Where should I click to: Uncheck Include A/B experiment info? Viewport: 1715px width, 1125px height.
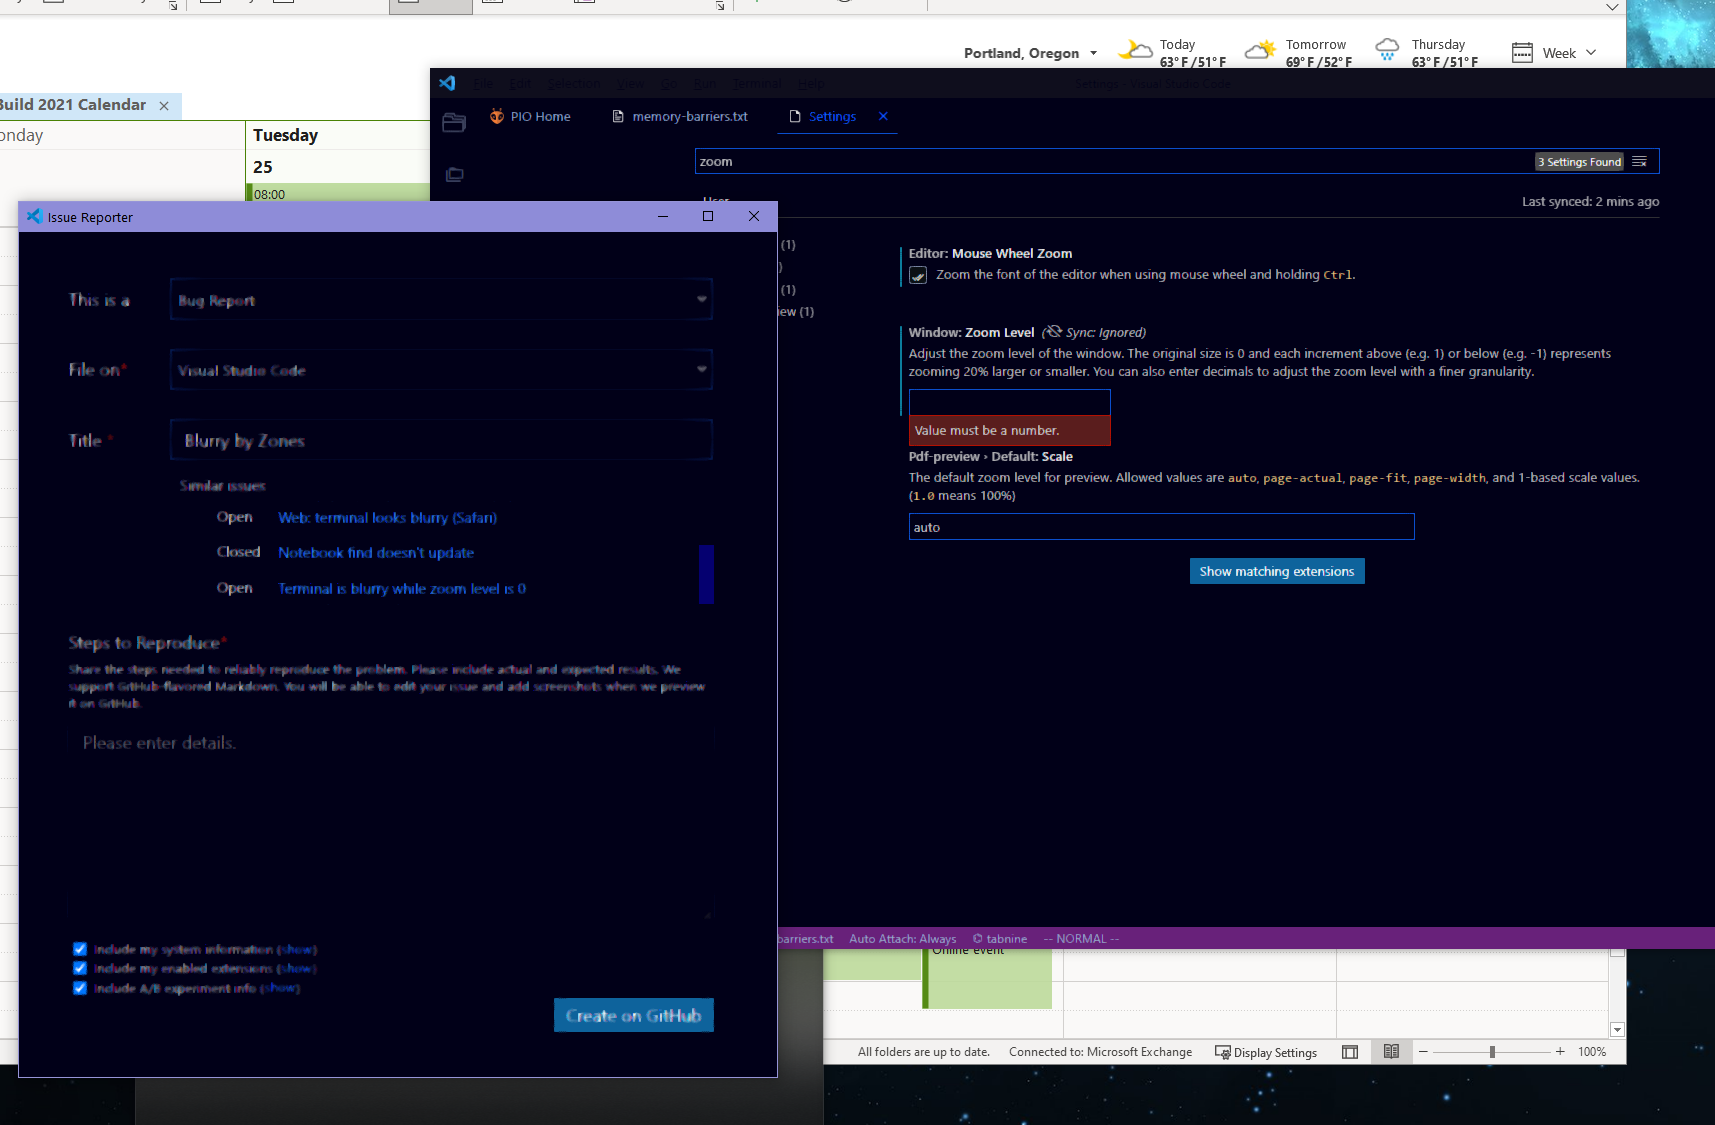[80, 988]
